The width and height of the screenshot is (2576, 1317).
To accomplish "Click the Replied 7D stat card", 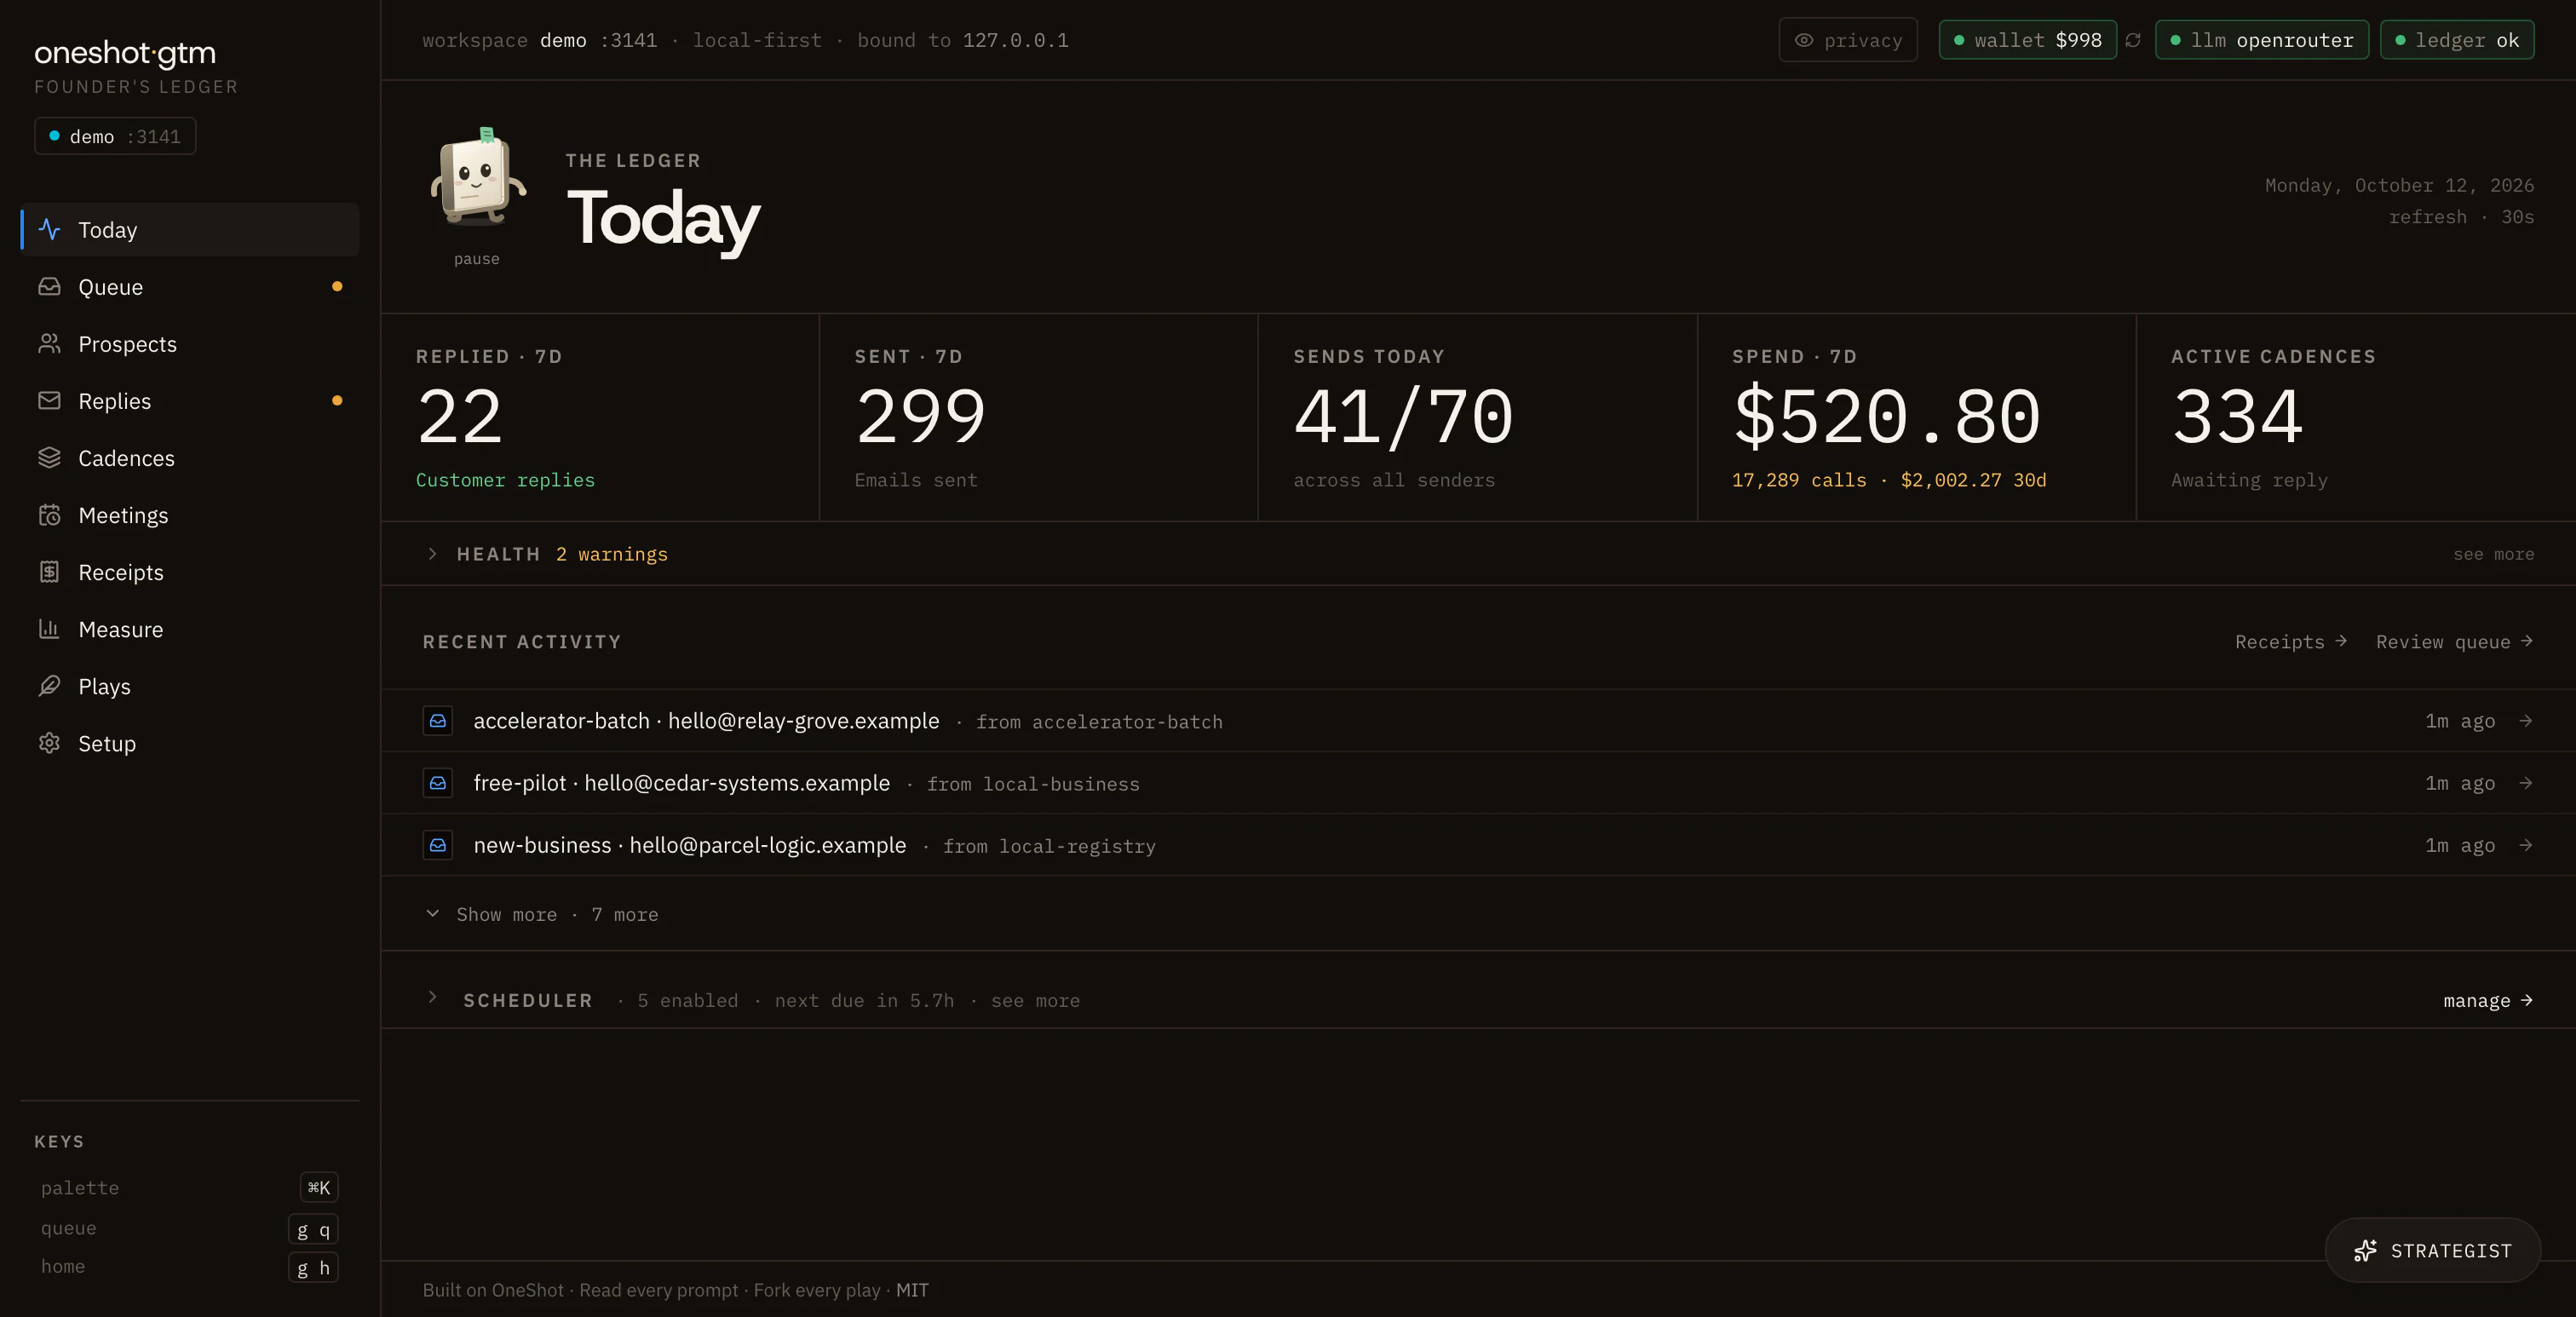I will 600,417.
